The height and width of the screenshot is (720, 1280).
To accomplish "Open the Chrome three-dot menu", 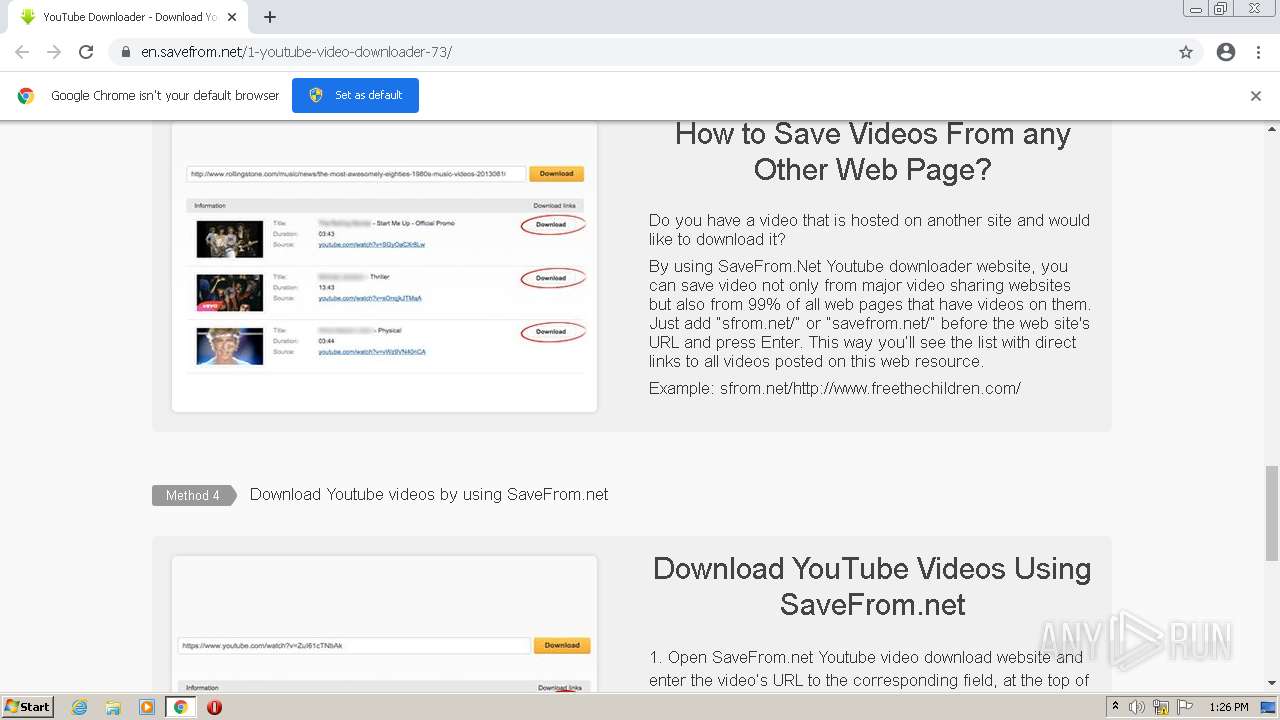I will [x=1258, y=52].
